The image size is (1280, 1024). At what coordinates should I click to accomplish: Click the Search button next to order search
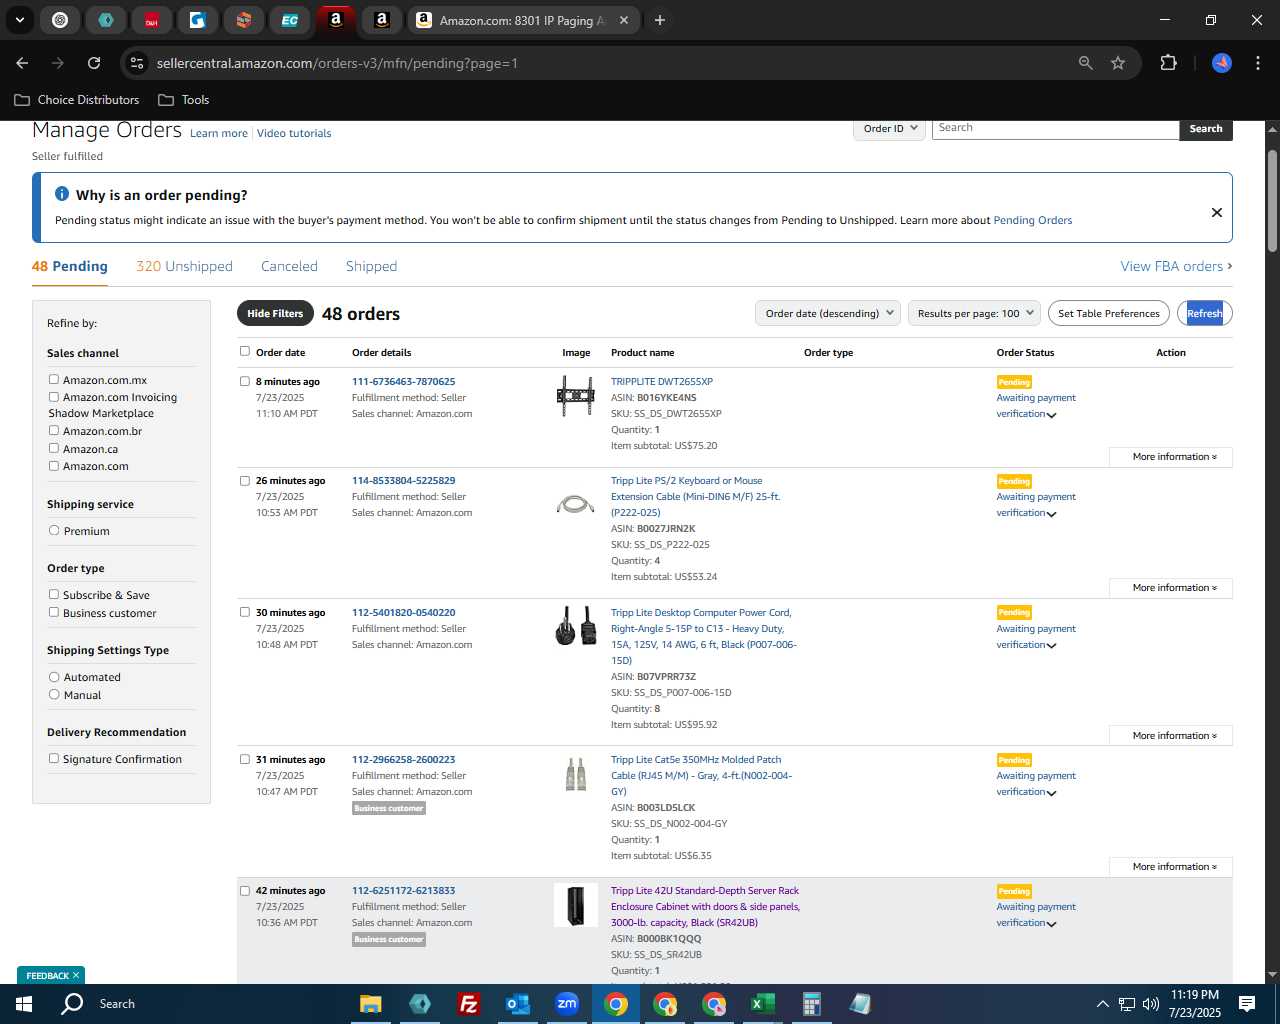pyautogui.click(x=1206, y=129)
